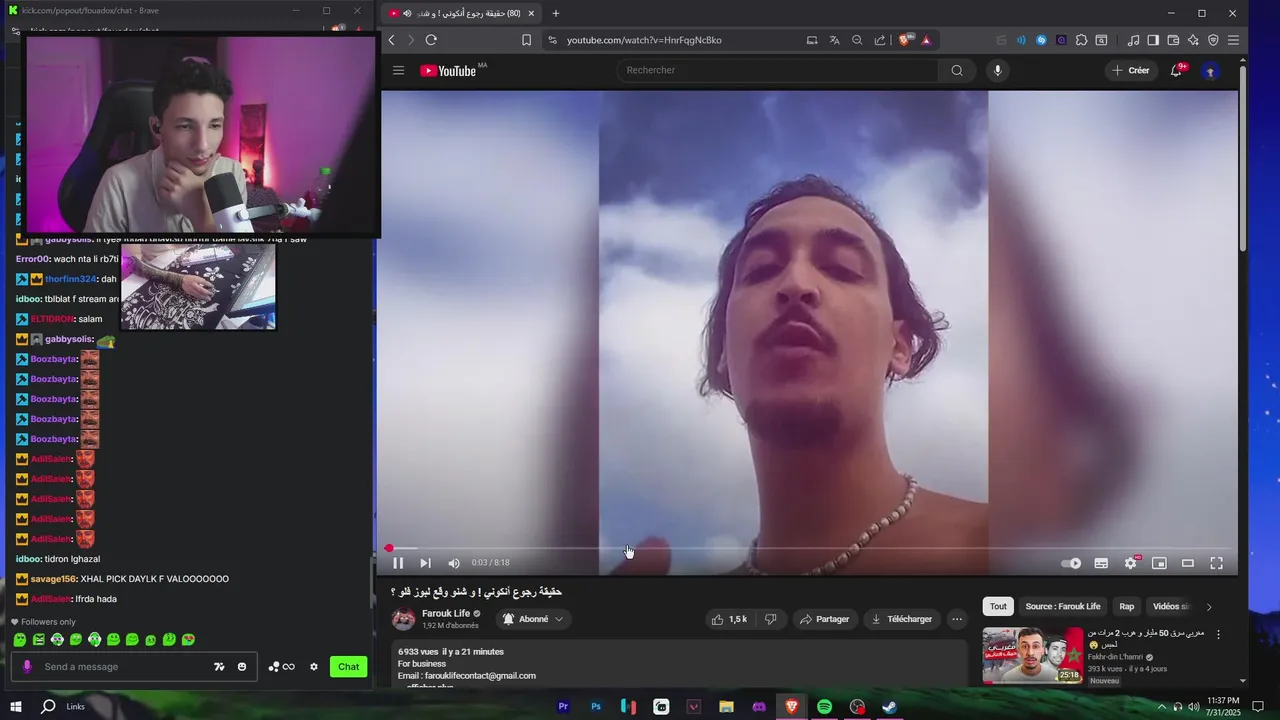Open Brave translate page icon
The width and height of the screenshot is (1280, 720).
834,40
